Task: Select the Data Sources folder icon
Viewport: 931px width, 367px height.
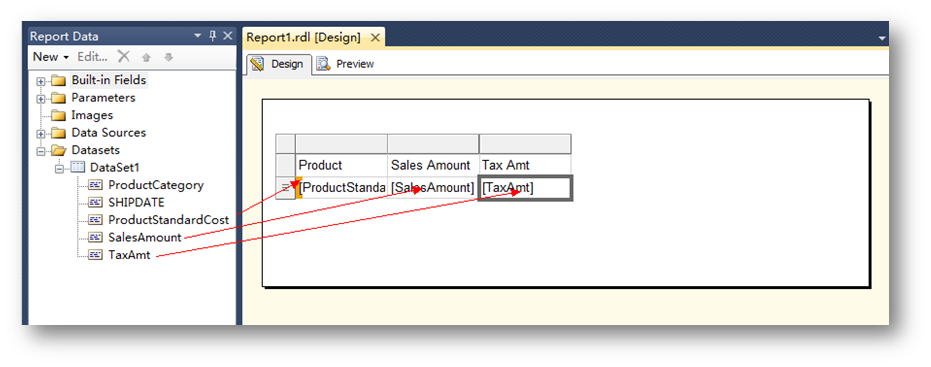Action: pos(58,133)
